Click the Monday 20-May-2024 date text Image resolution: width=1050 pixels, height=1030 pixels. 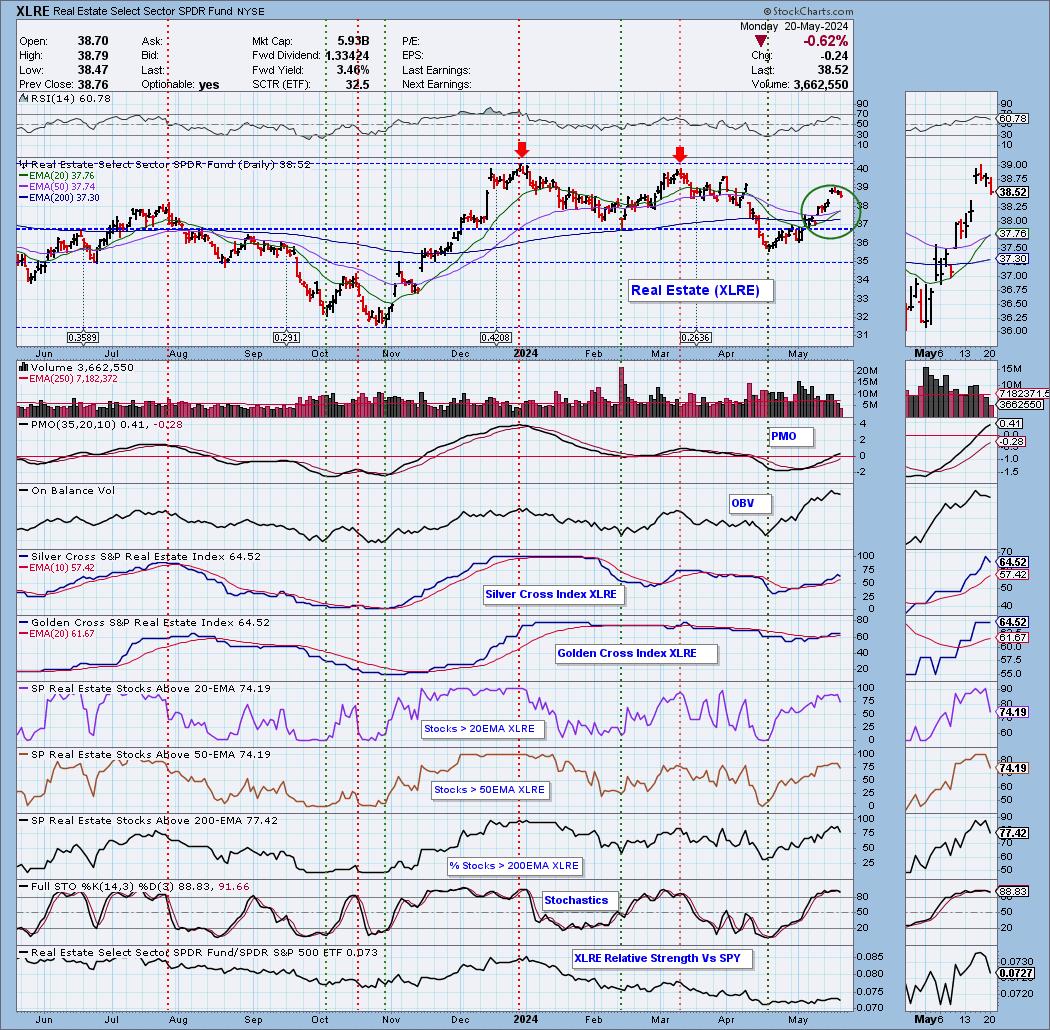(x=794, y=26)
